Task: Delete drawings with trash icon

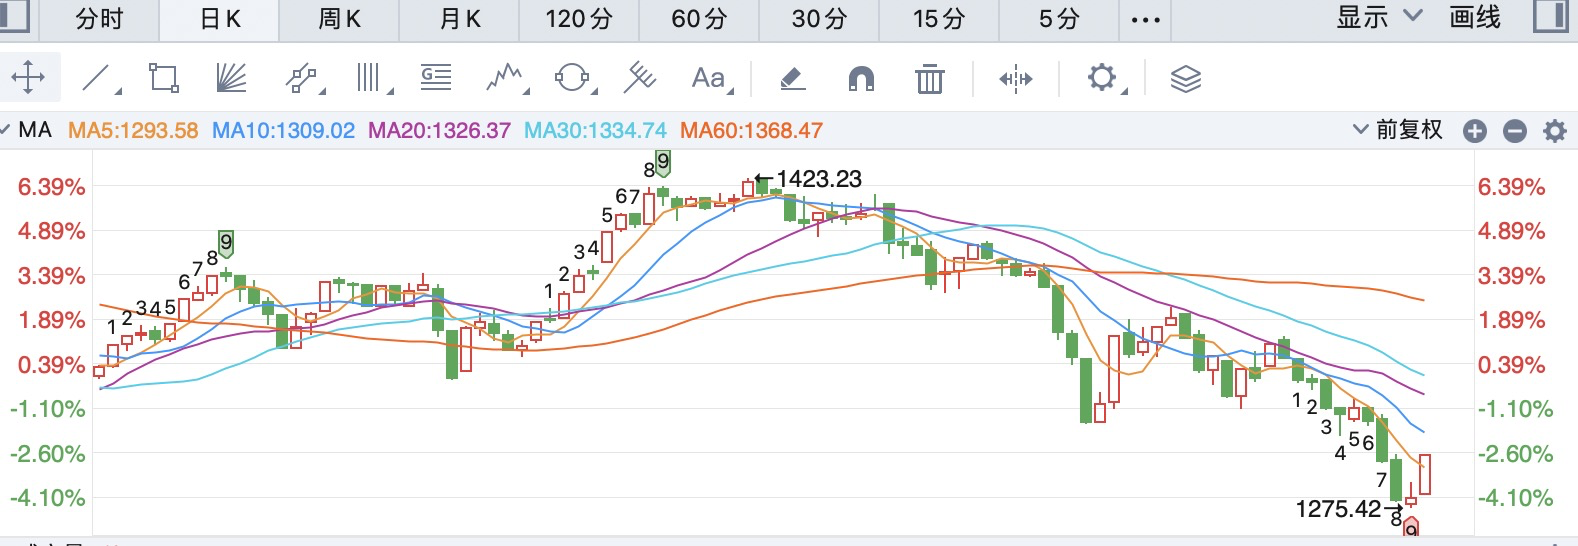Action: click(929, 77)
